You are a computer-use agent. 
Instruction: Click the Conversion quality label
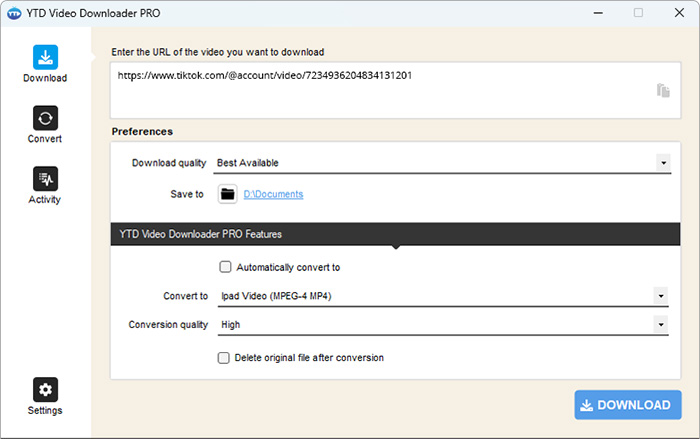click(x=168, y=325)
